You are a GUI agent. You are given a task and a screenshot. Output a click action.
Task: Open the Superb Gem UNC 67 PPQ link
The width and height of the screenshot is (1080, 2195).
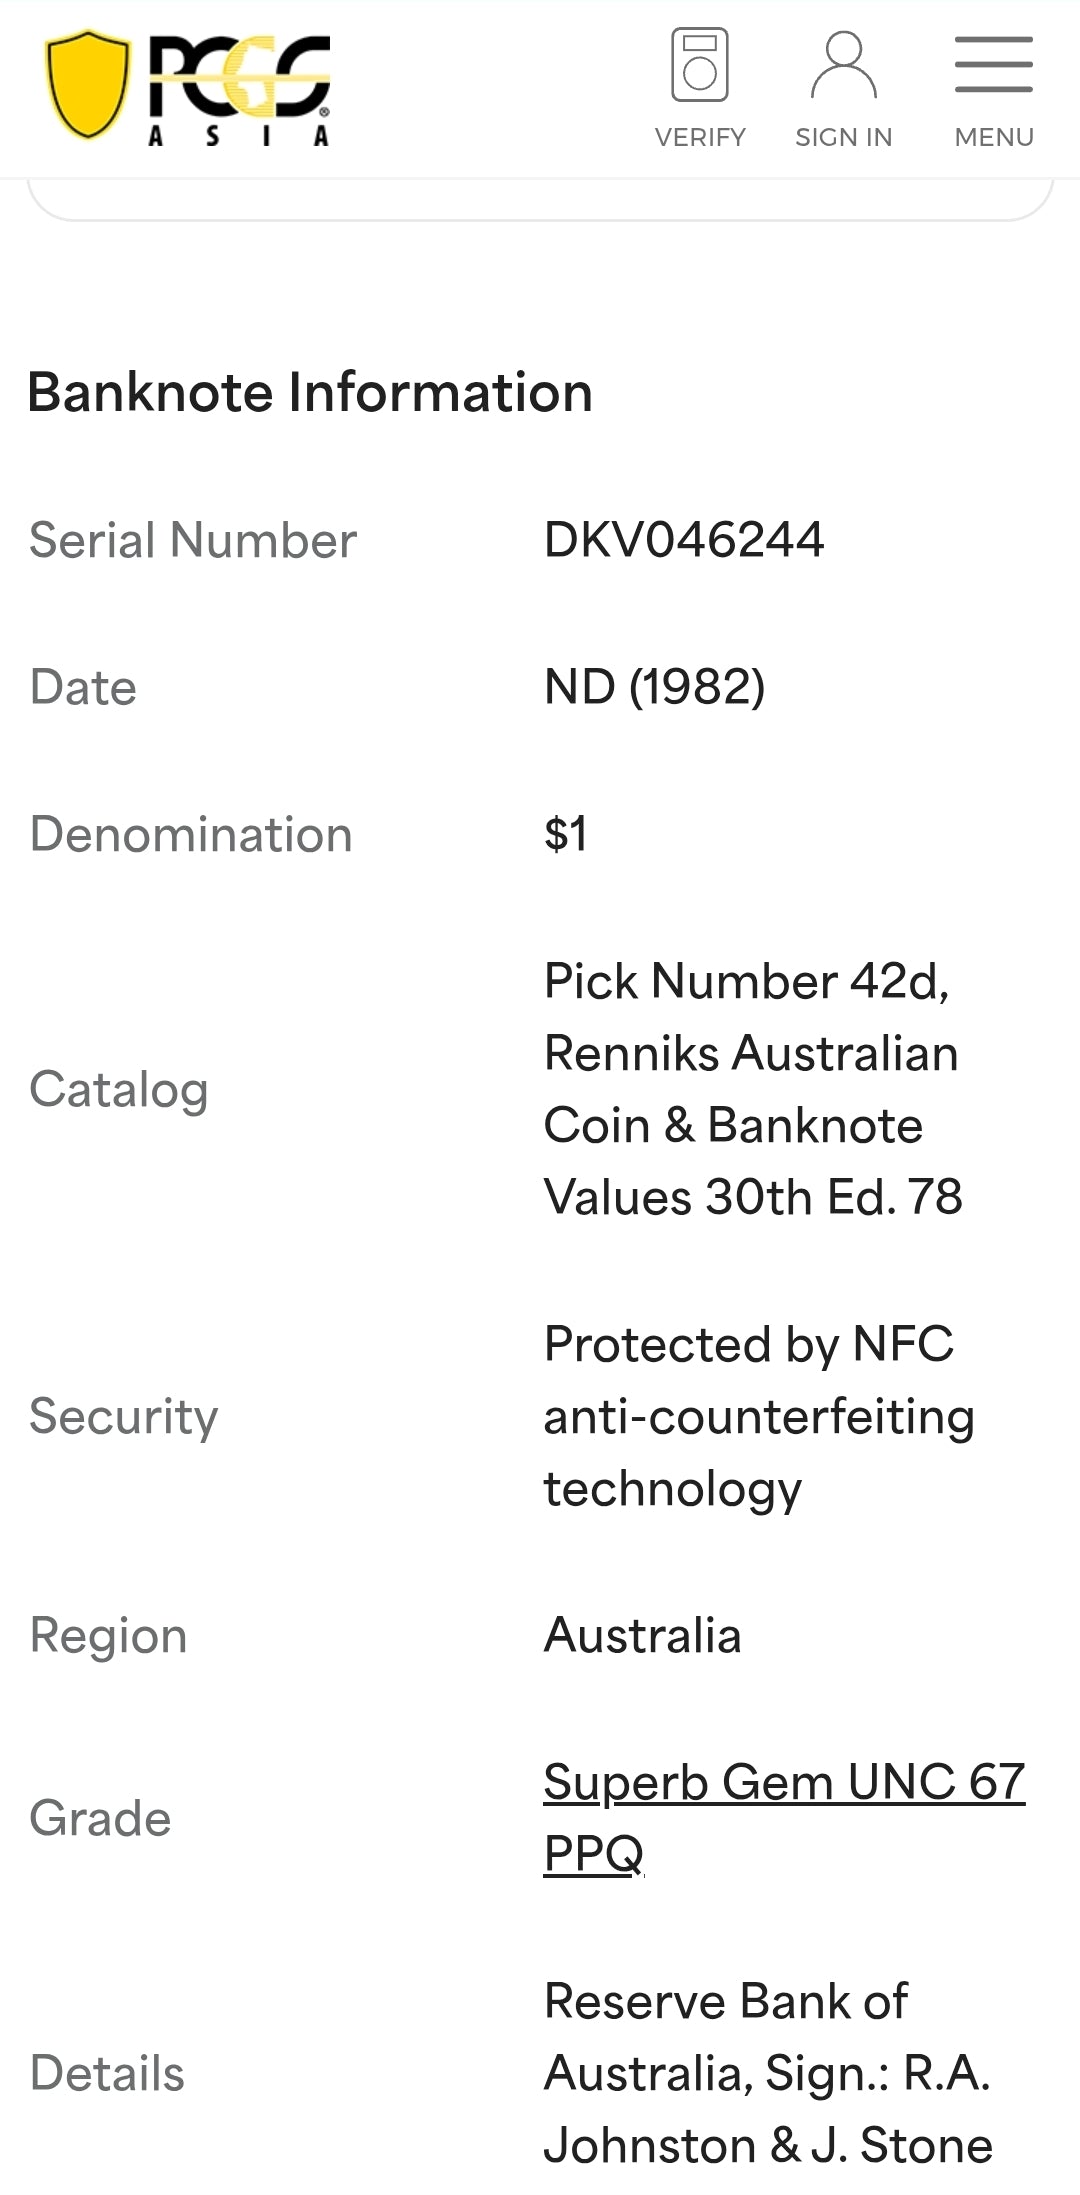point(784,1818)
